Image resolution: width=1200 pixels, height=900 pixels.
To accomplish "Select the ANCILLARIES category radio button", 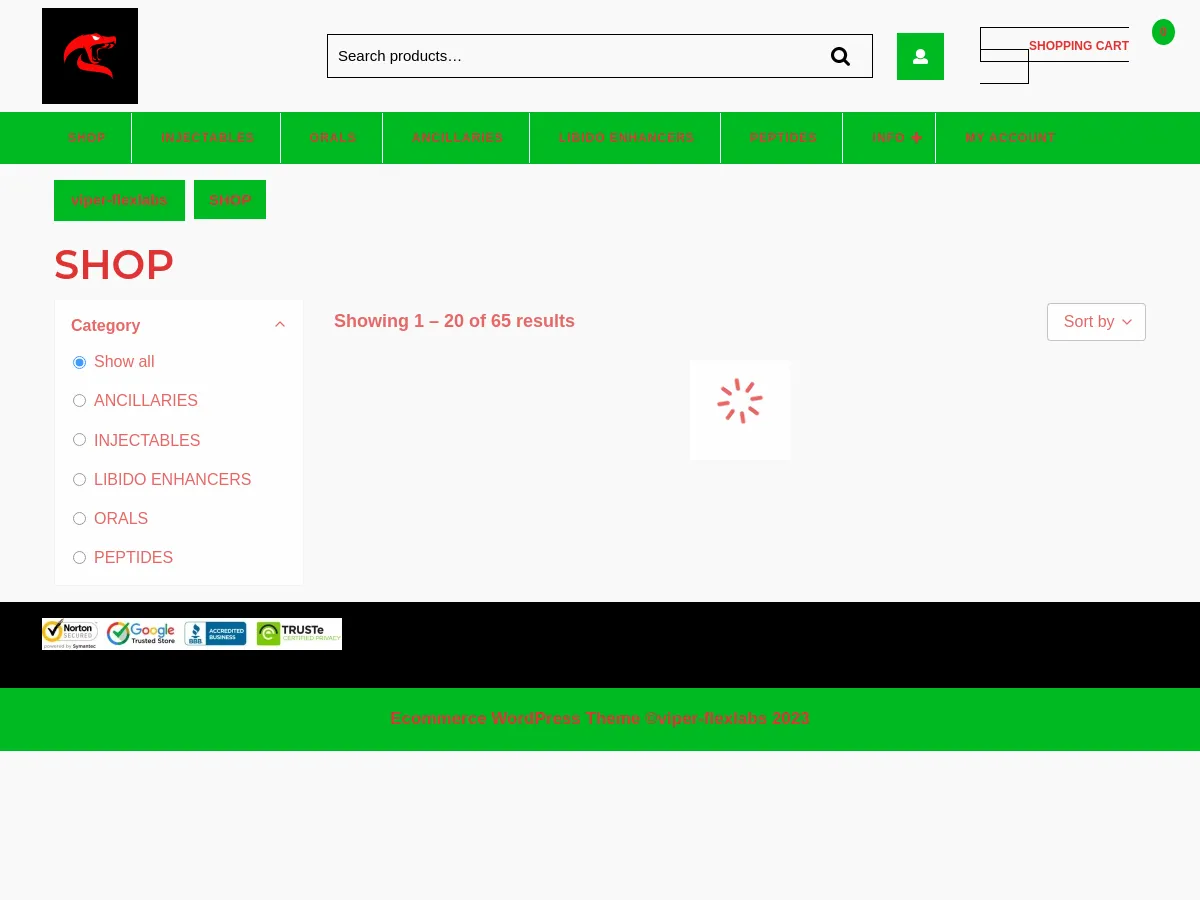I will pos(80,401).
